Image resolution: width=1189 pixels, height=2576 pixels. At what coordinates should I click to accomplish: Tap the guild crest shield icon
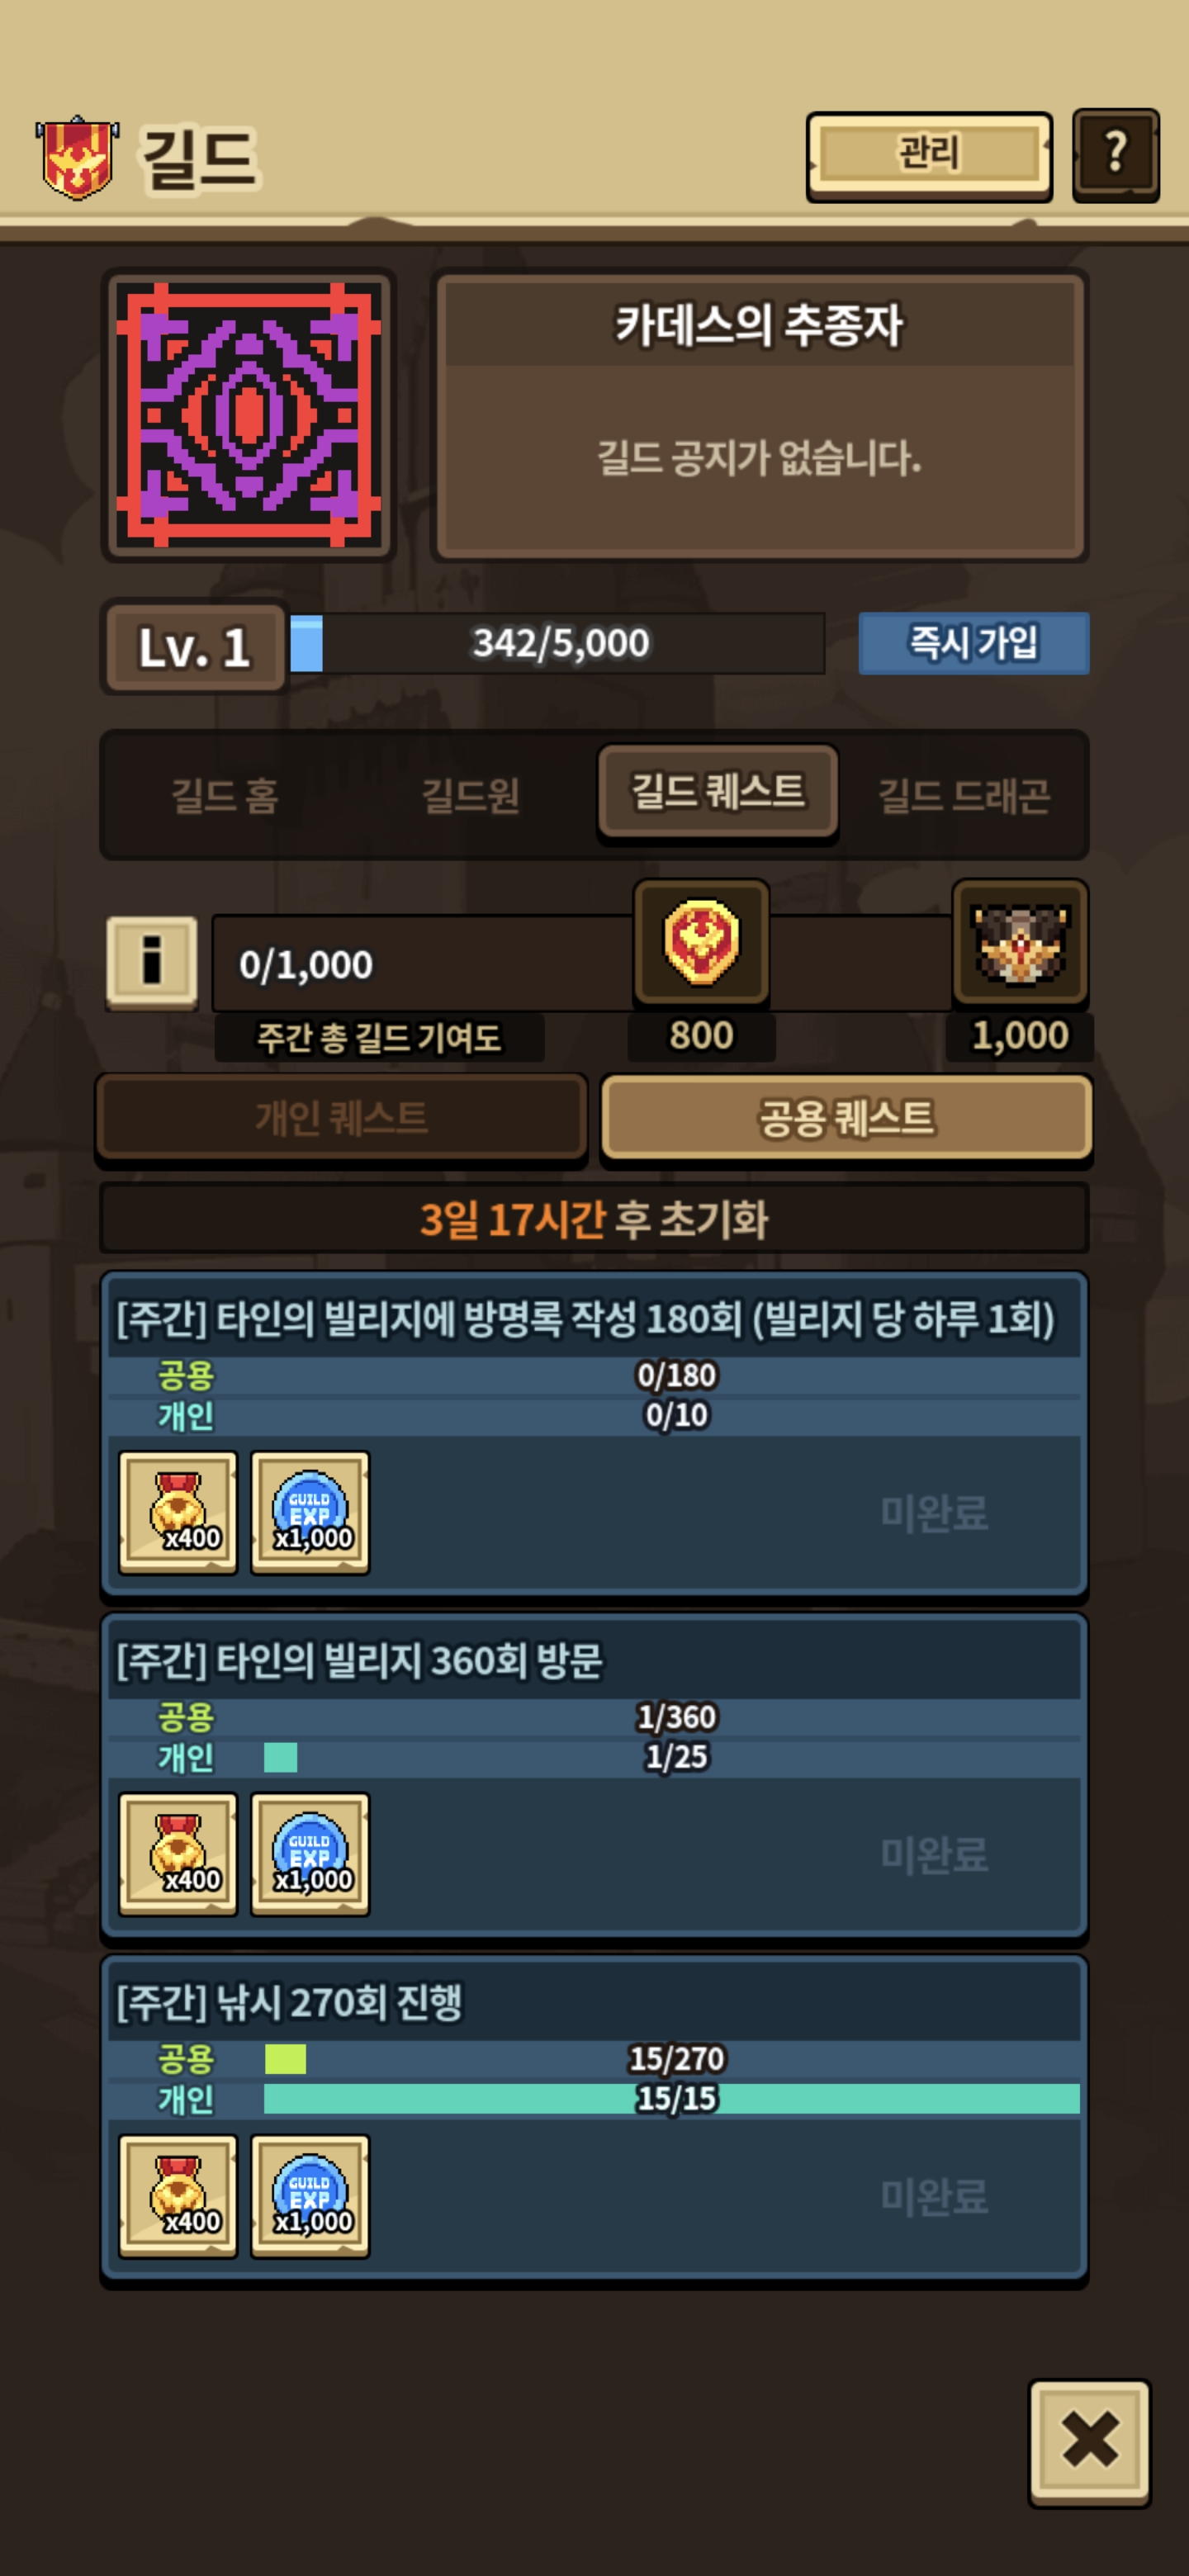point(77,157)
